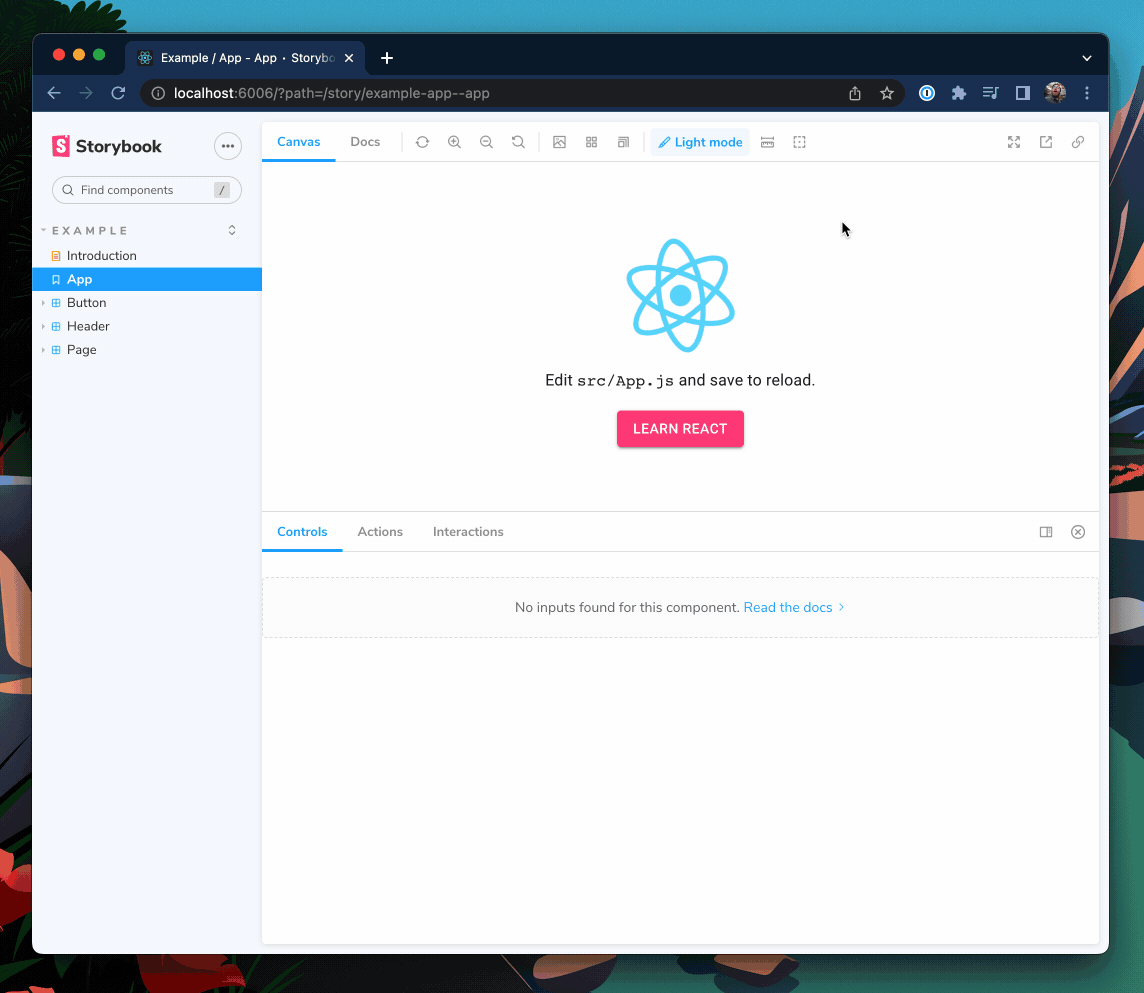This screenshot has height=993, width=1144.
Task: Zoom in on the canvas
Action: coord(455,142)
